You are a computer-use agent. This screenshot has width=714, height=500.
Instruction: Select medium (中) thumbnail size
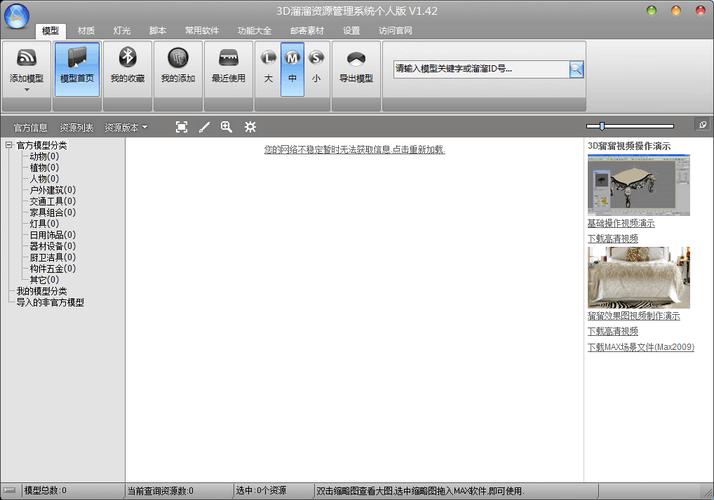(x=292, y=68)
